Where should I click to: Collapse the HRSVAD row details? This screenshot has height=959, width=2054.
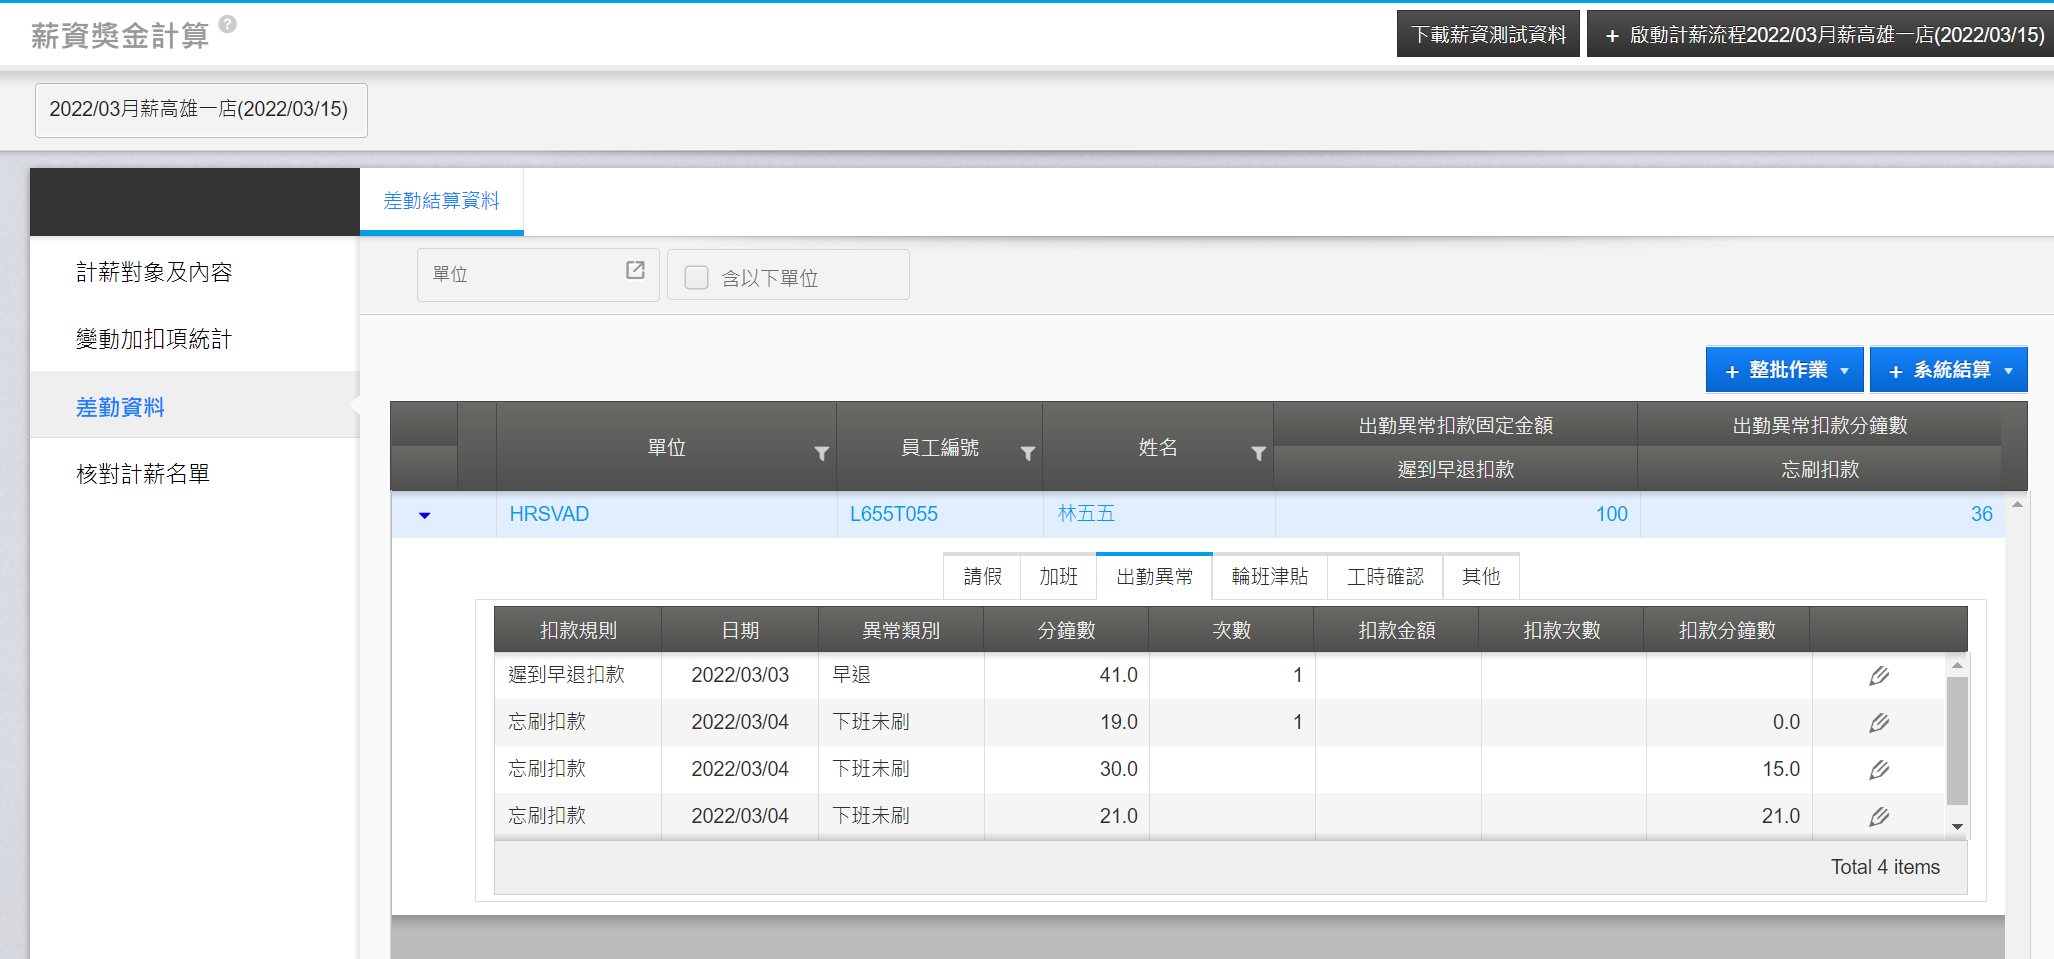pos(424,515)
